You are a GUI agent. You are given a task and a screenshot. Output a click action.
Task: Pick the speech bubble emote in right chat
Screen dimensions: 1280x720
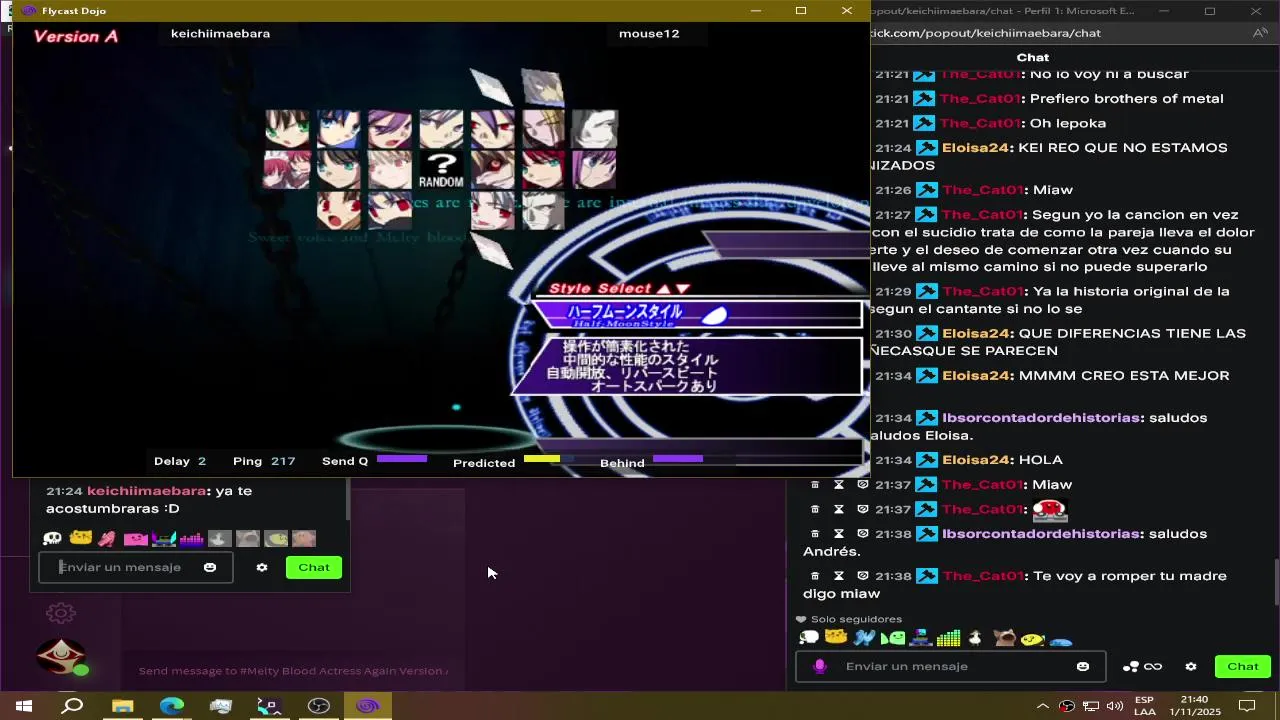(809, 637)
